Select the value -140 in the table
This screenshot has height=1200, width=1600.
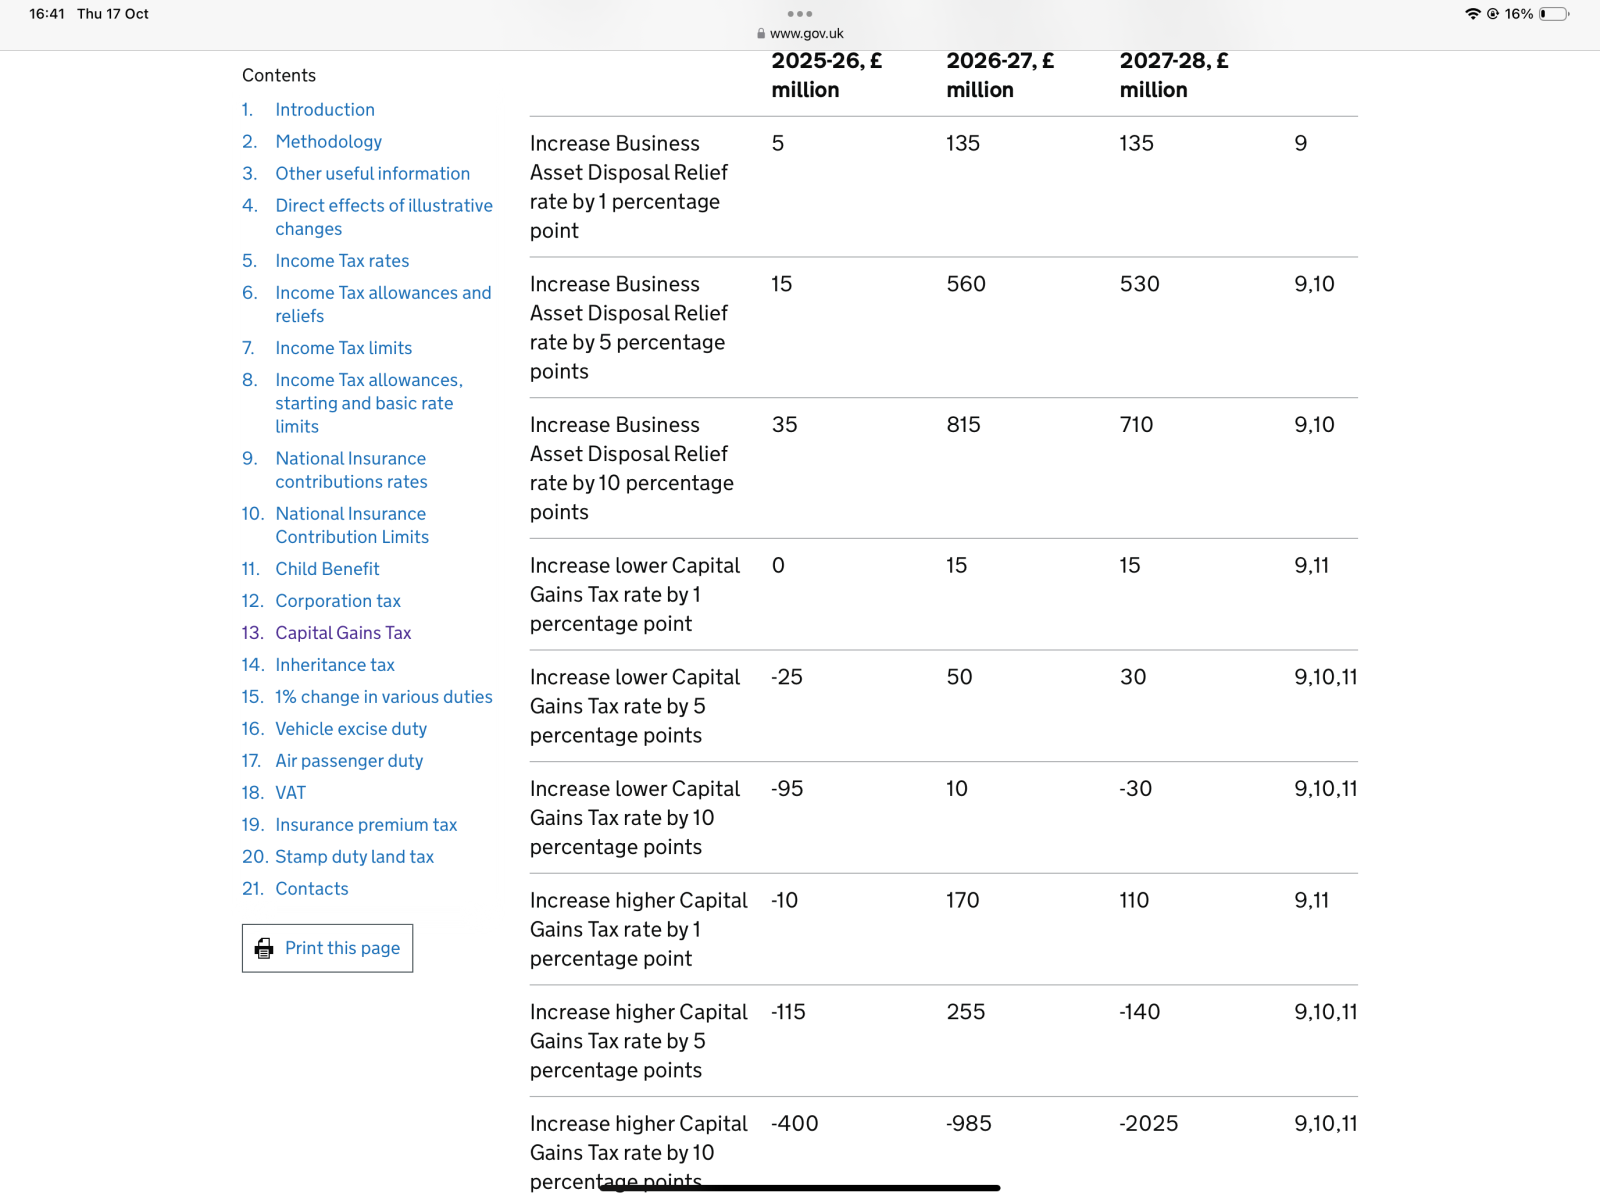(1140, 1012)
